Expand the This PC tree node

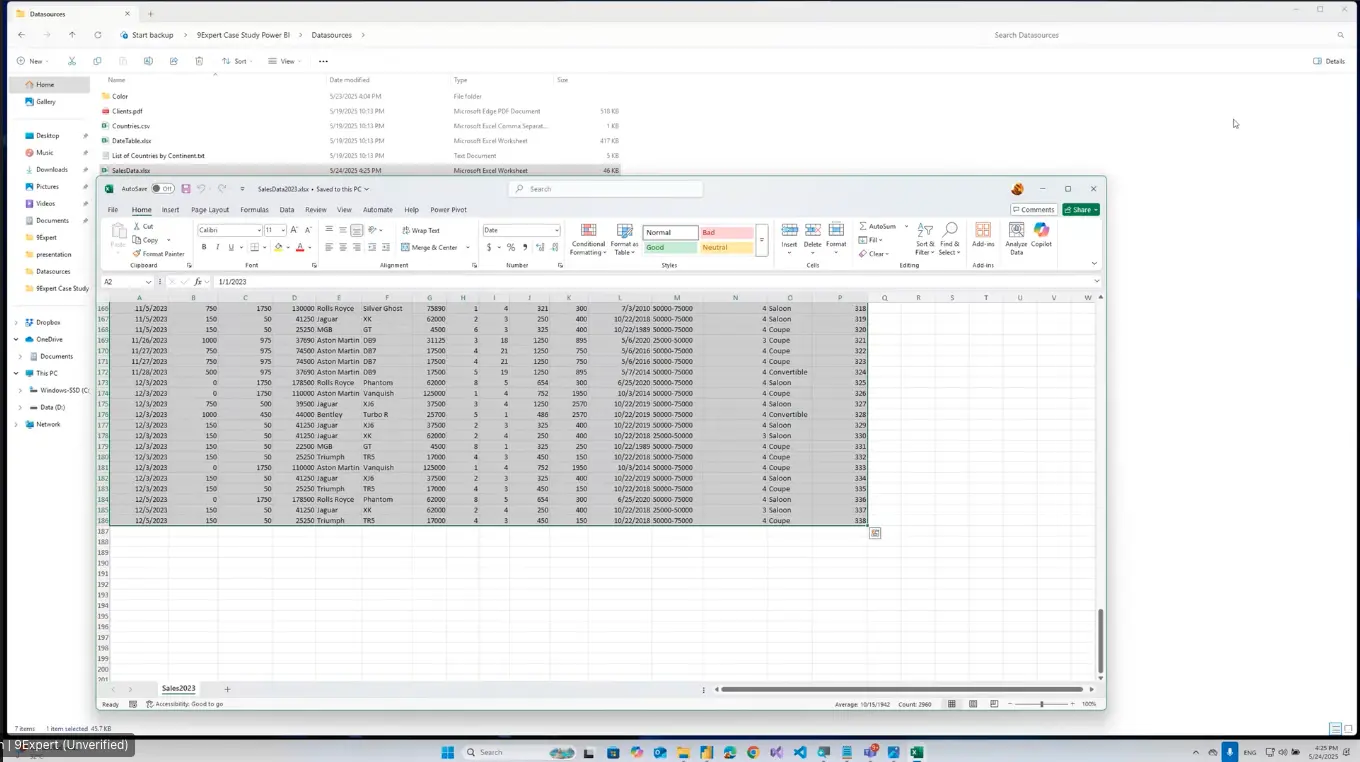[x=16, y=373]
